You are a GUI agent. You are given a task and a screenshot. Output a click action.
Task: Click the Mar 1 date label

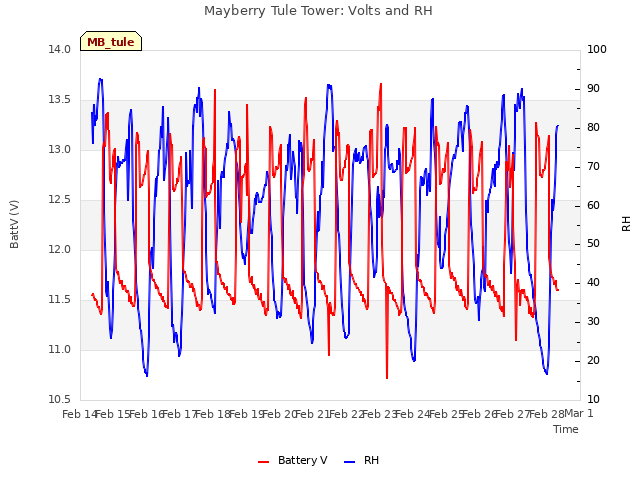pos(579,413)
